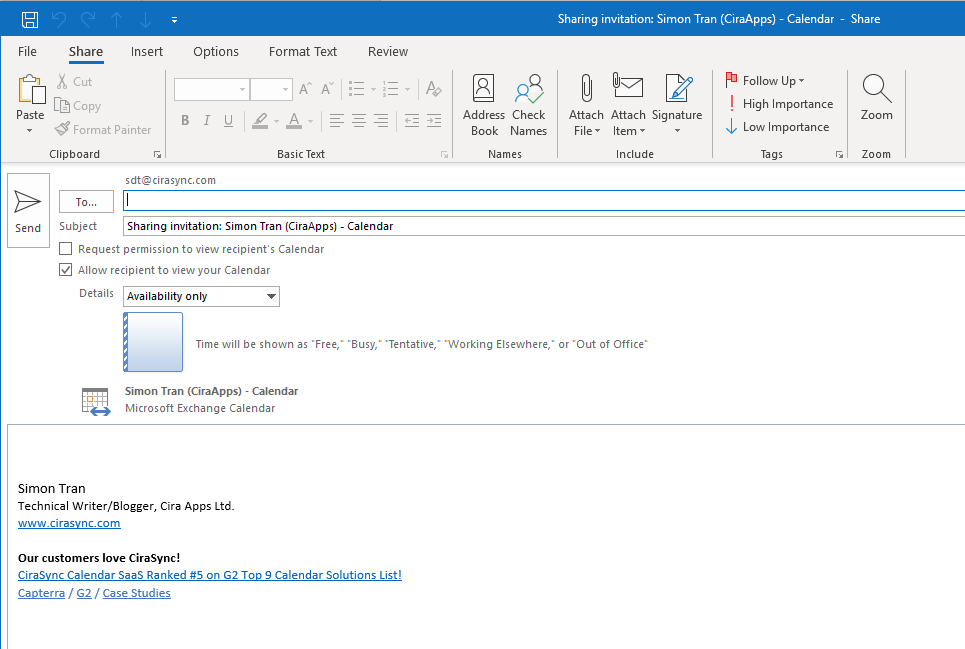The height and width of the screenshot is (649, 965).
Task: Click the Save icon in the title bar
Action: (30, 19)
